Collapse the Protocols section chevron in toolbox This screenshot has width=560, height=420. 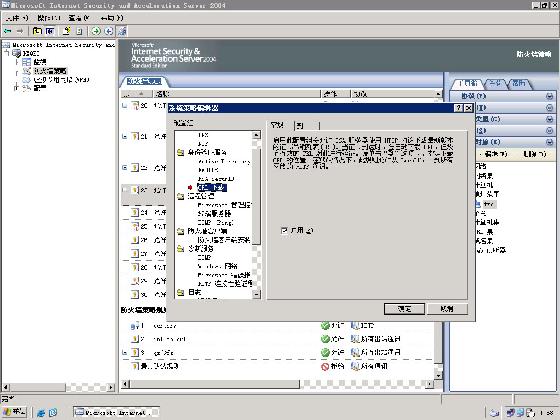click(x=549, y=96)
